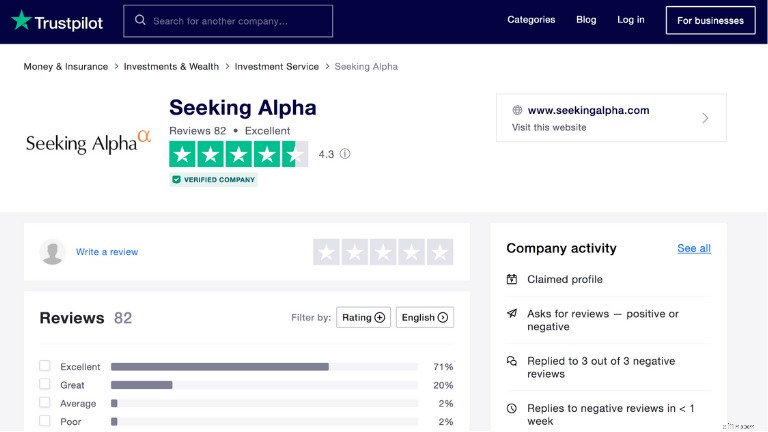This screenshot has height=432, width=768.
Task: Click the Reviews 82 section heading
Action: tap(86, 318)
